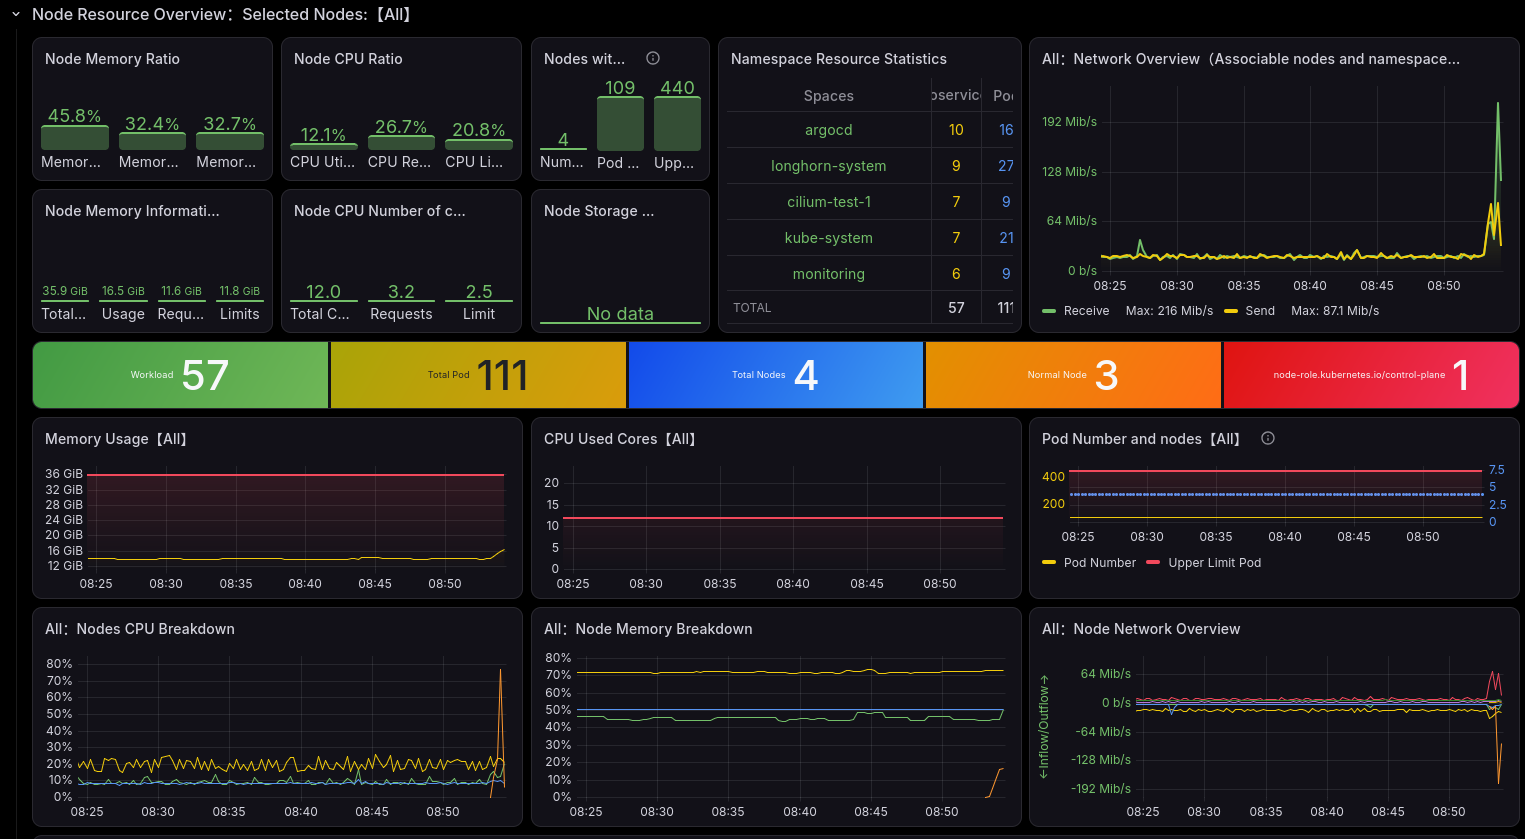
Task: Click argocd service count 10 cell
Action: click(x=956, y=130)
